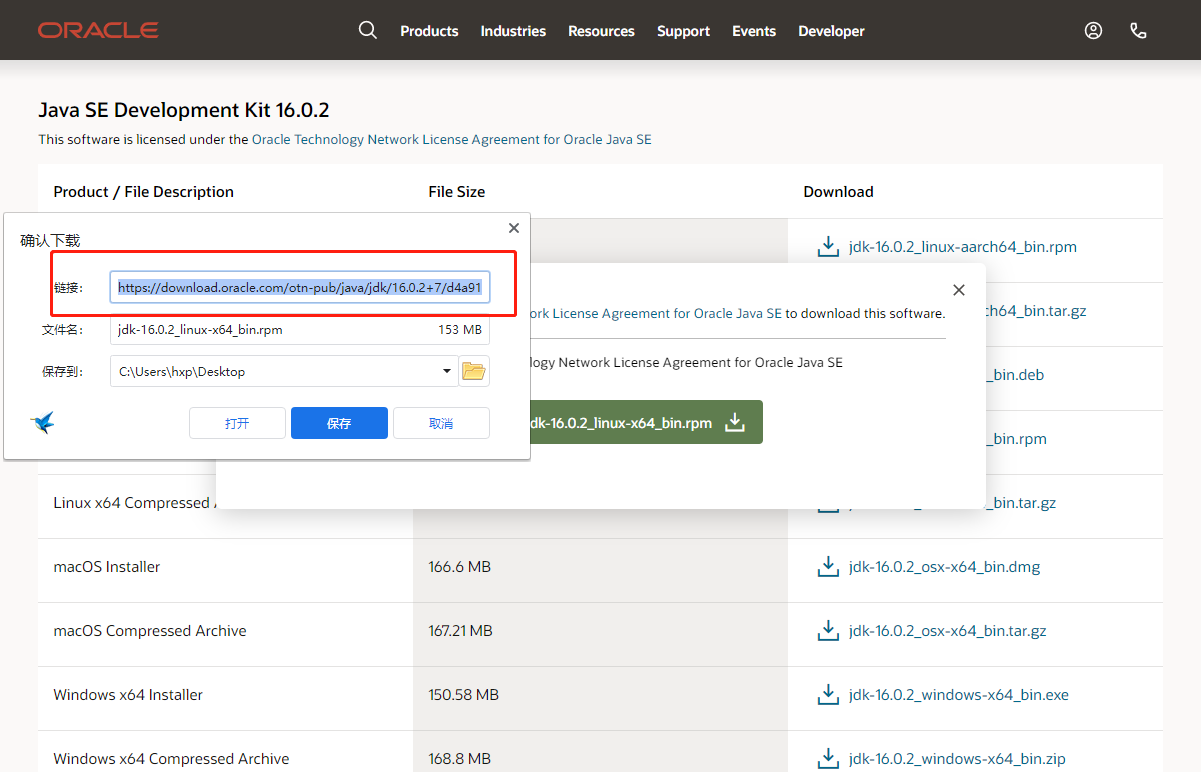Screen dimensions: 1201x772
Task: Click the user account icon top right
Action: click(1093, 30)
